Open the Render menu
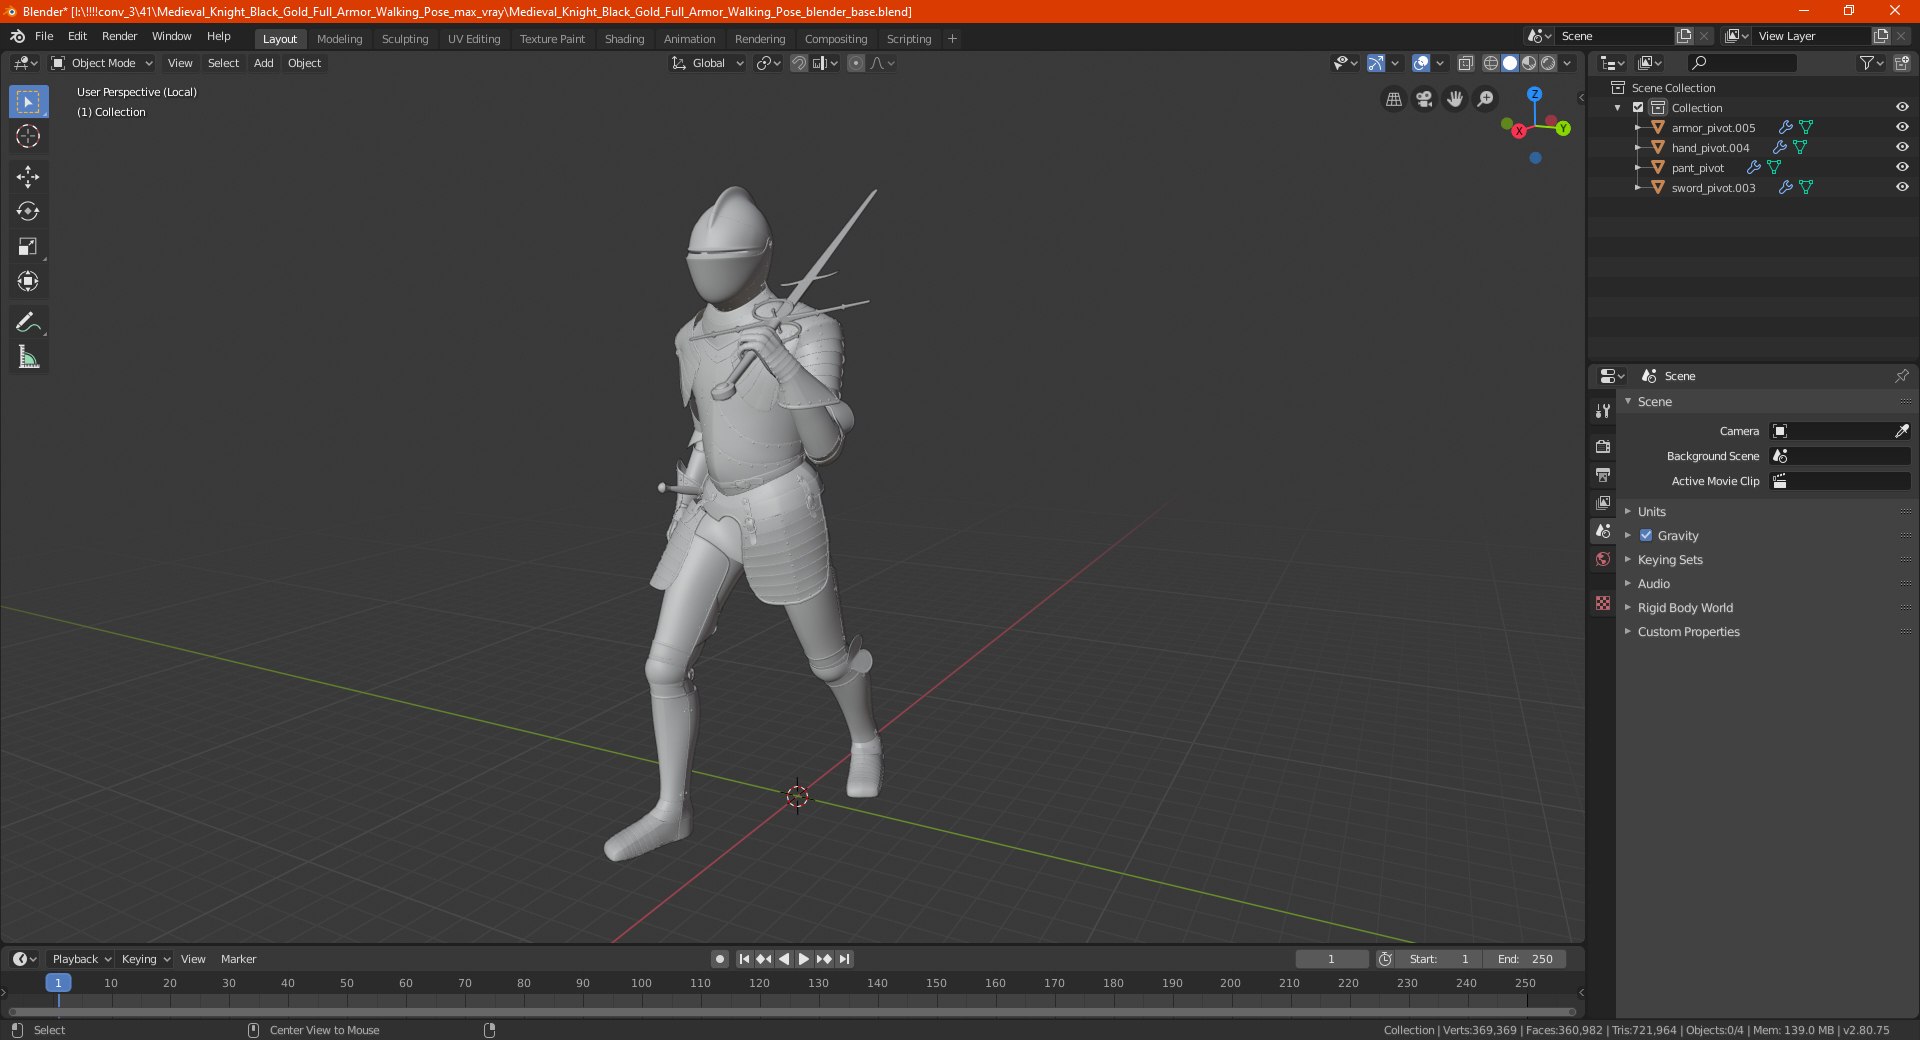 click(119, 36)
